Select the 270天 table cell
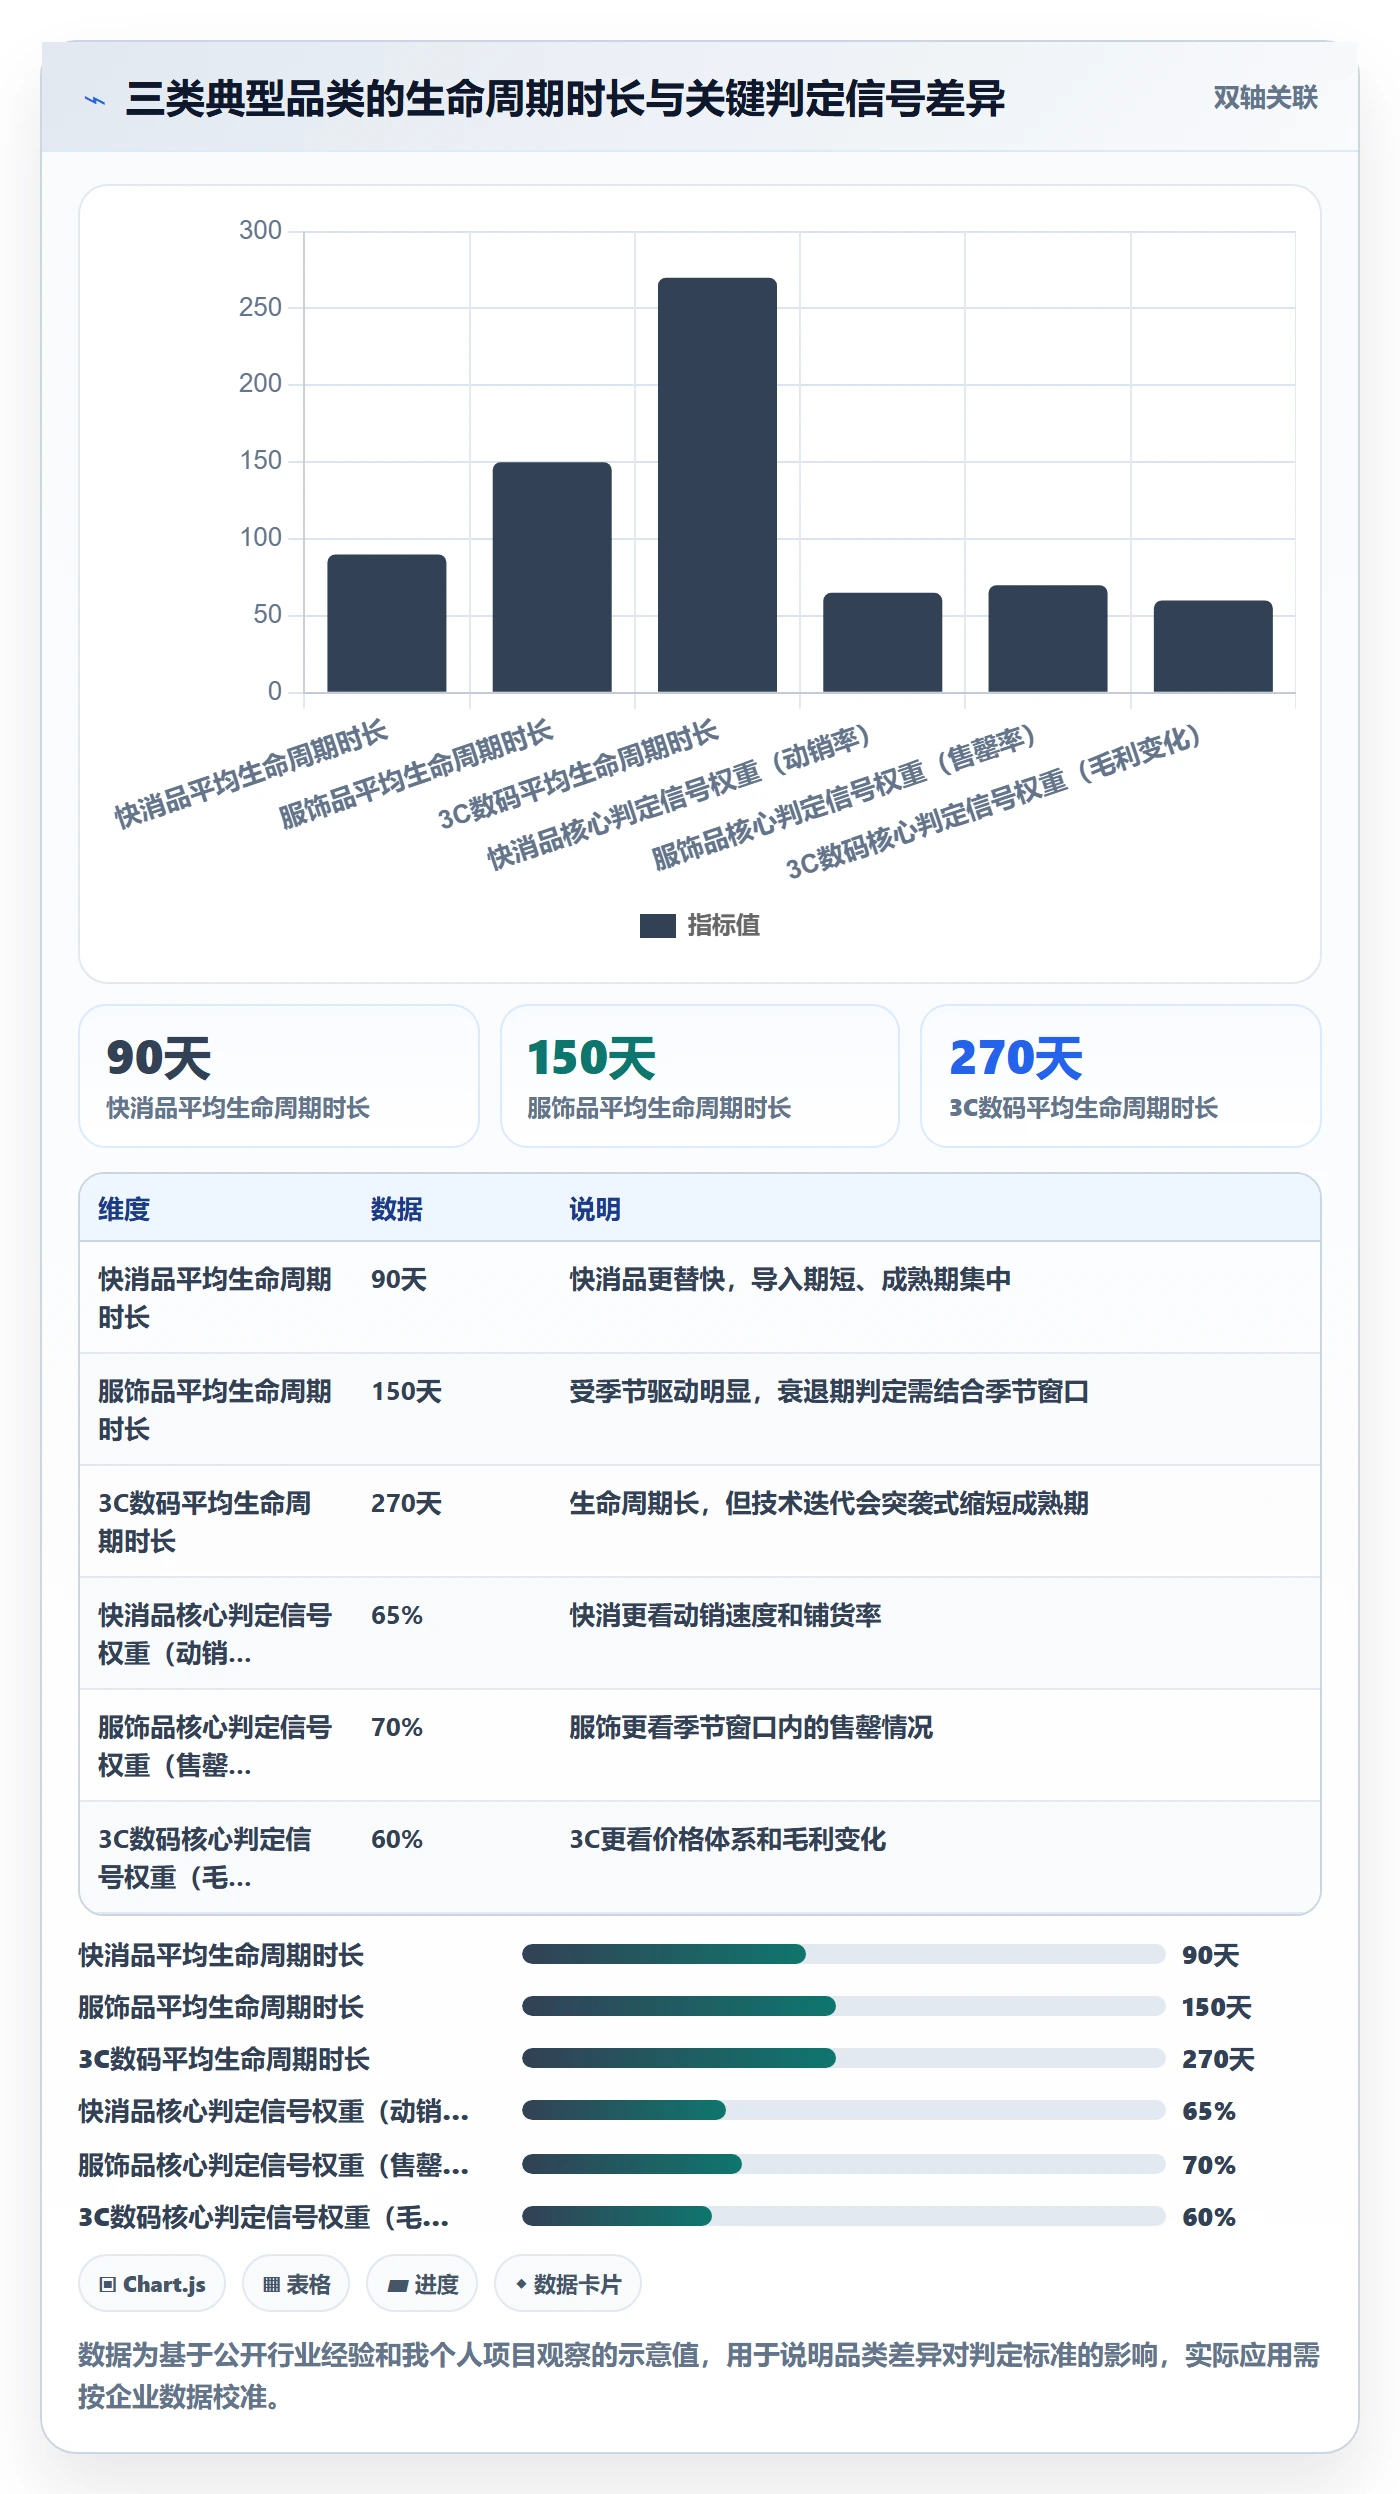The height and width of the screenshot is (2494, 1400). coord(406,1503)
